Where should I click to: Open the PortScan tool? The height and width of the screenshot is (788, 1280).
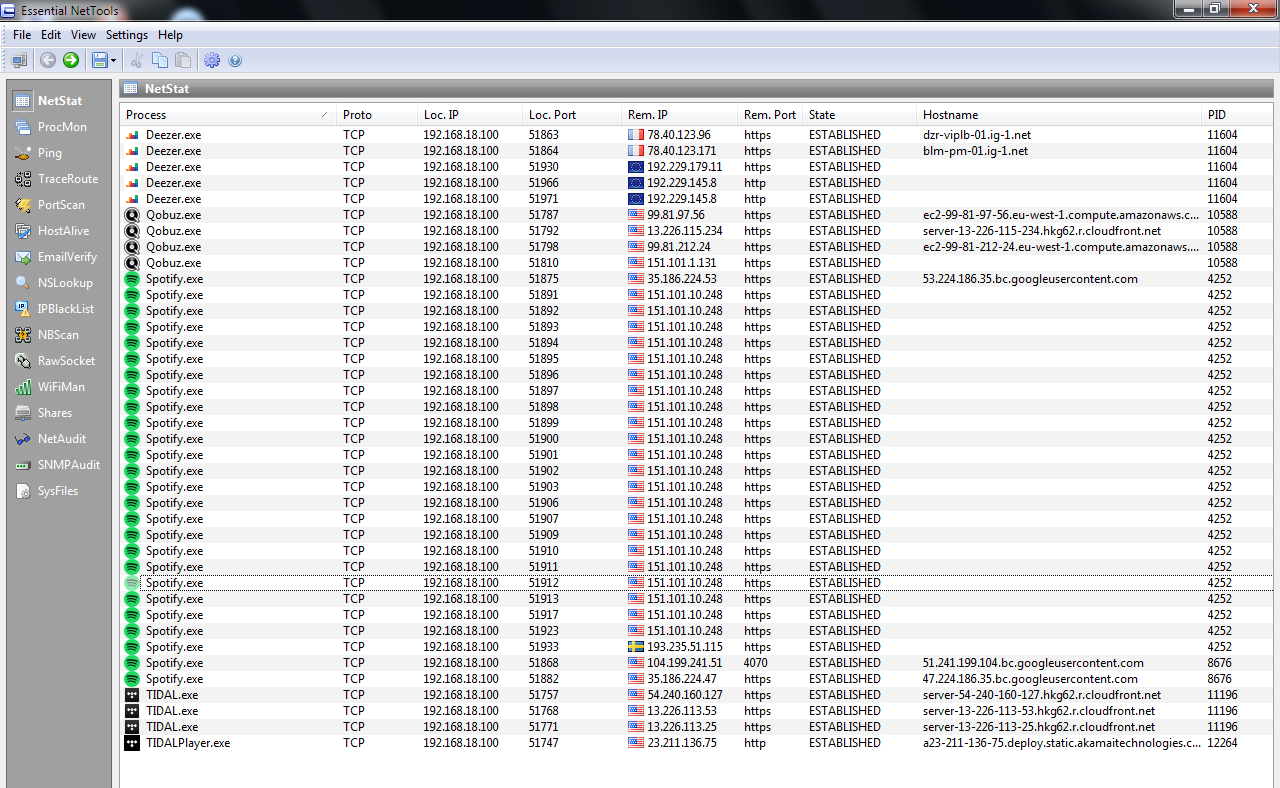click(x=50, y=205)
